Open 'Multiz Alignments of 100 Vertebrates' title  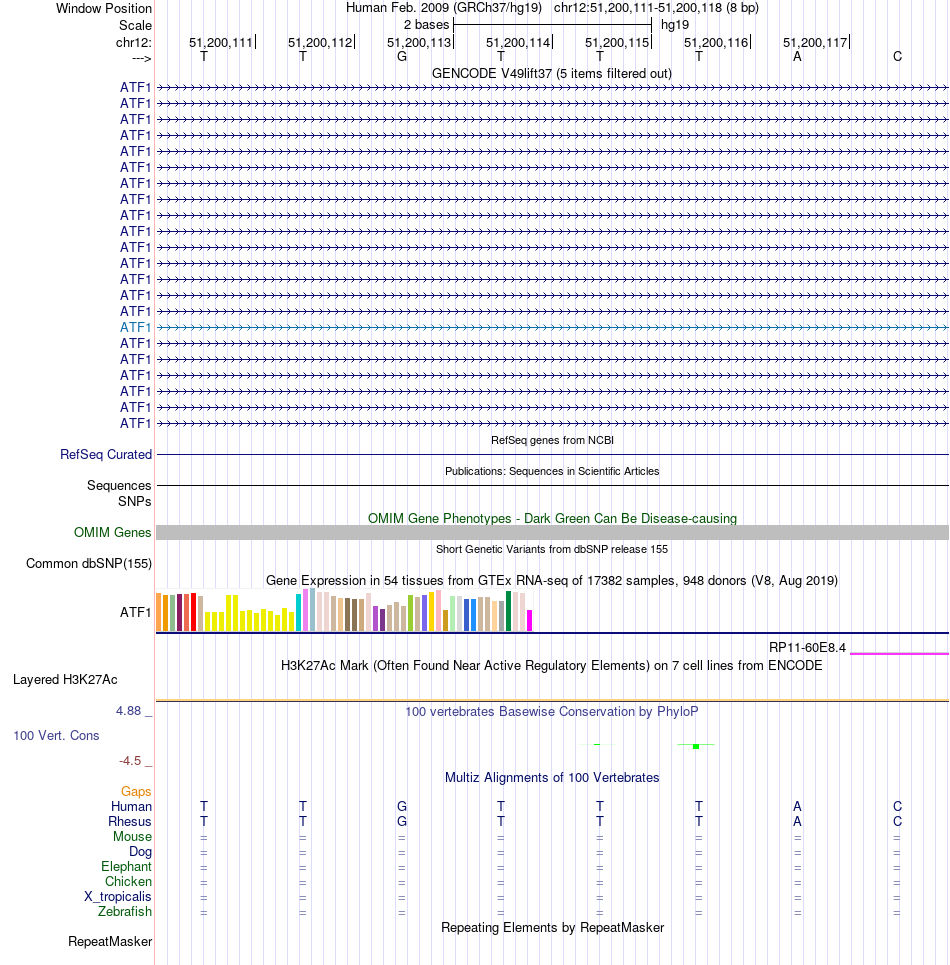552,777
